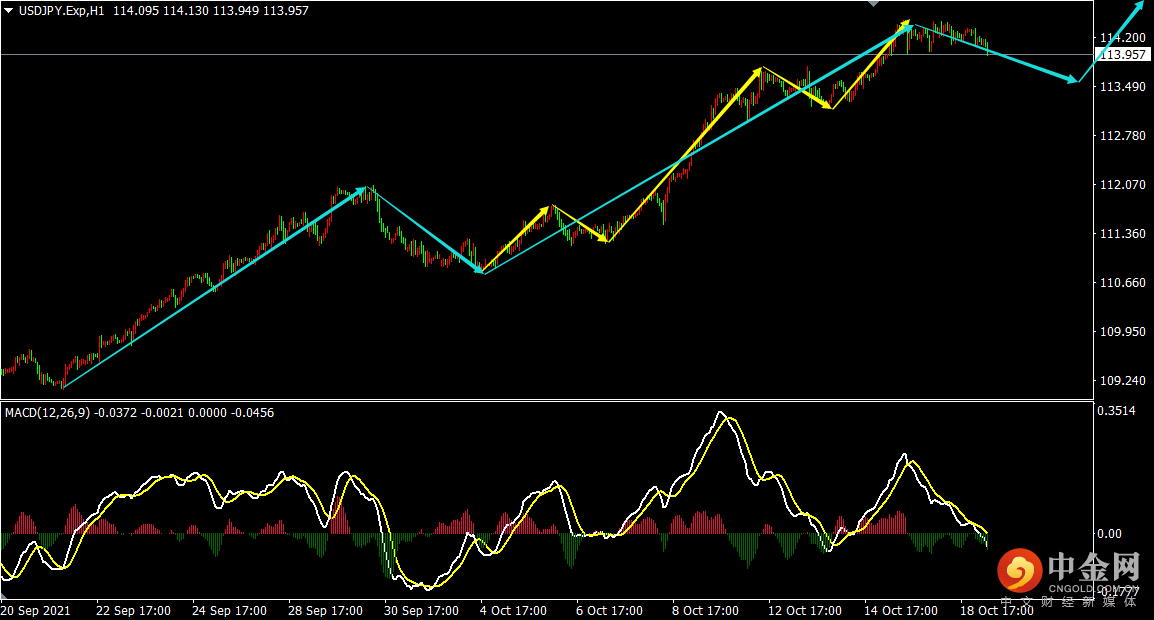Click the 112.070 price scale level
Viewport: 1154px width, 620px height.
tap(1121, 185)
